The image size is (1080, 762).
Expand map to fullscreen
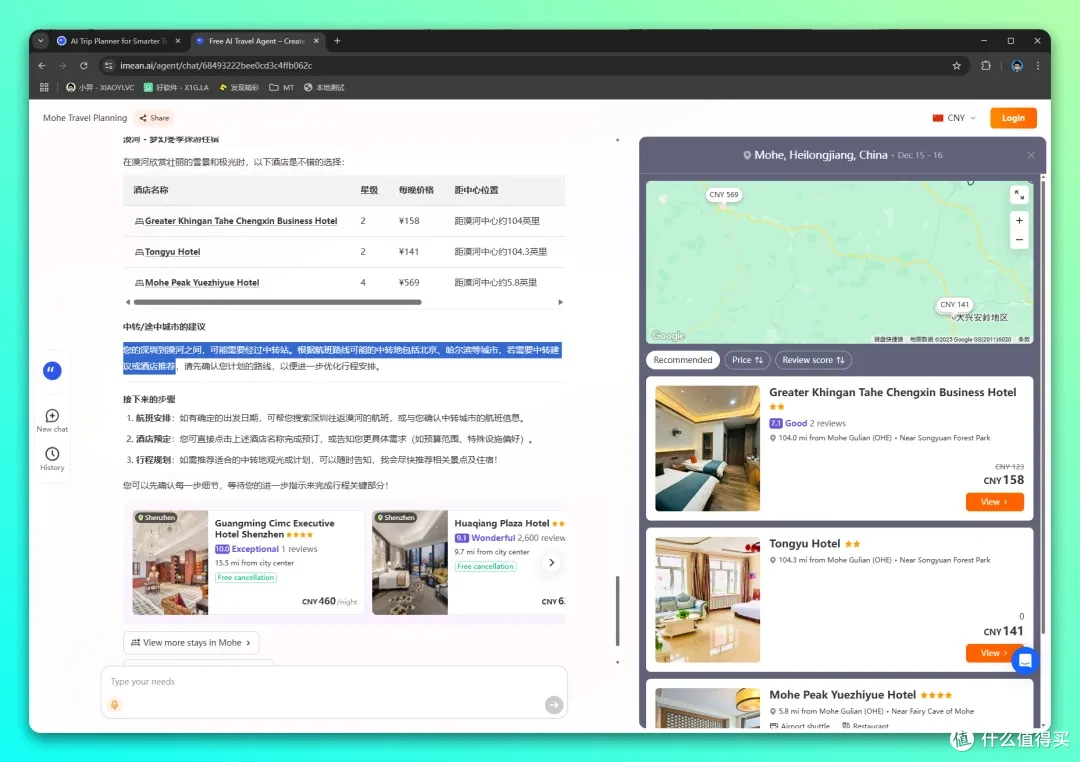point(1019,196)
